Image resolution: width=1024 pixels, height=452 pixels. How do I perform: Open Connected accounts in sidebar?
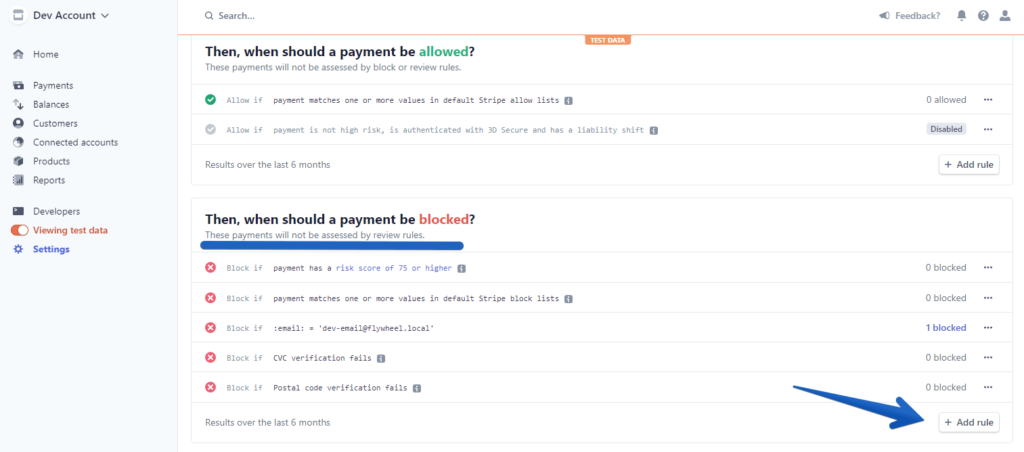(76, 142)
